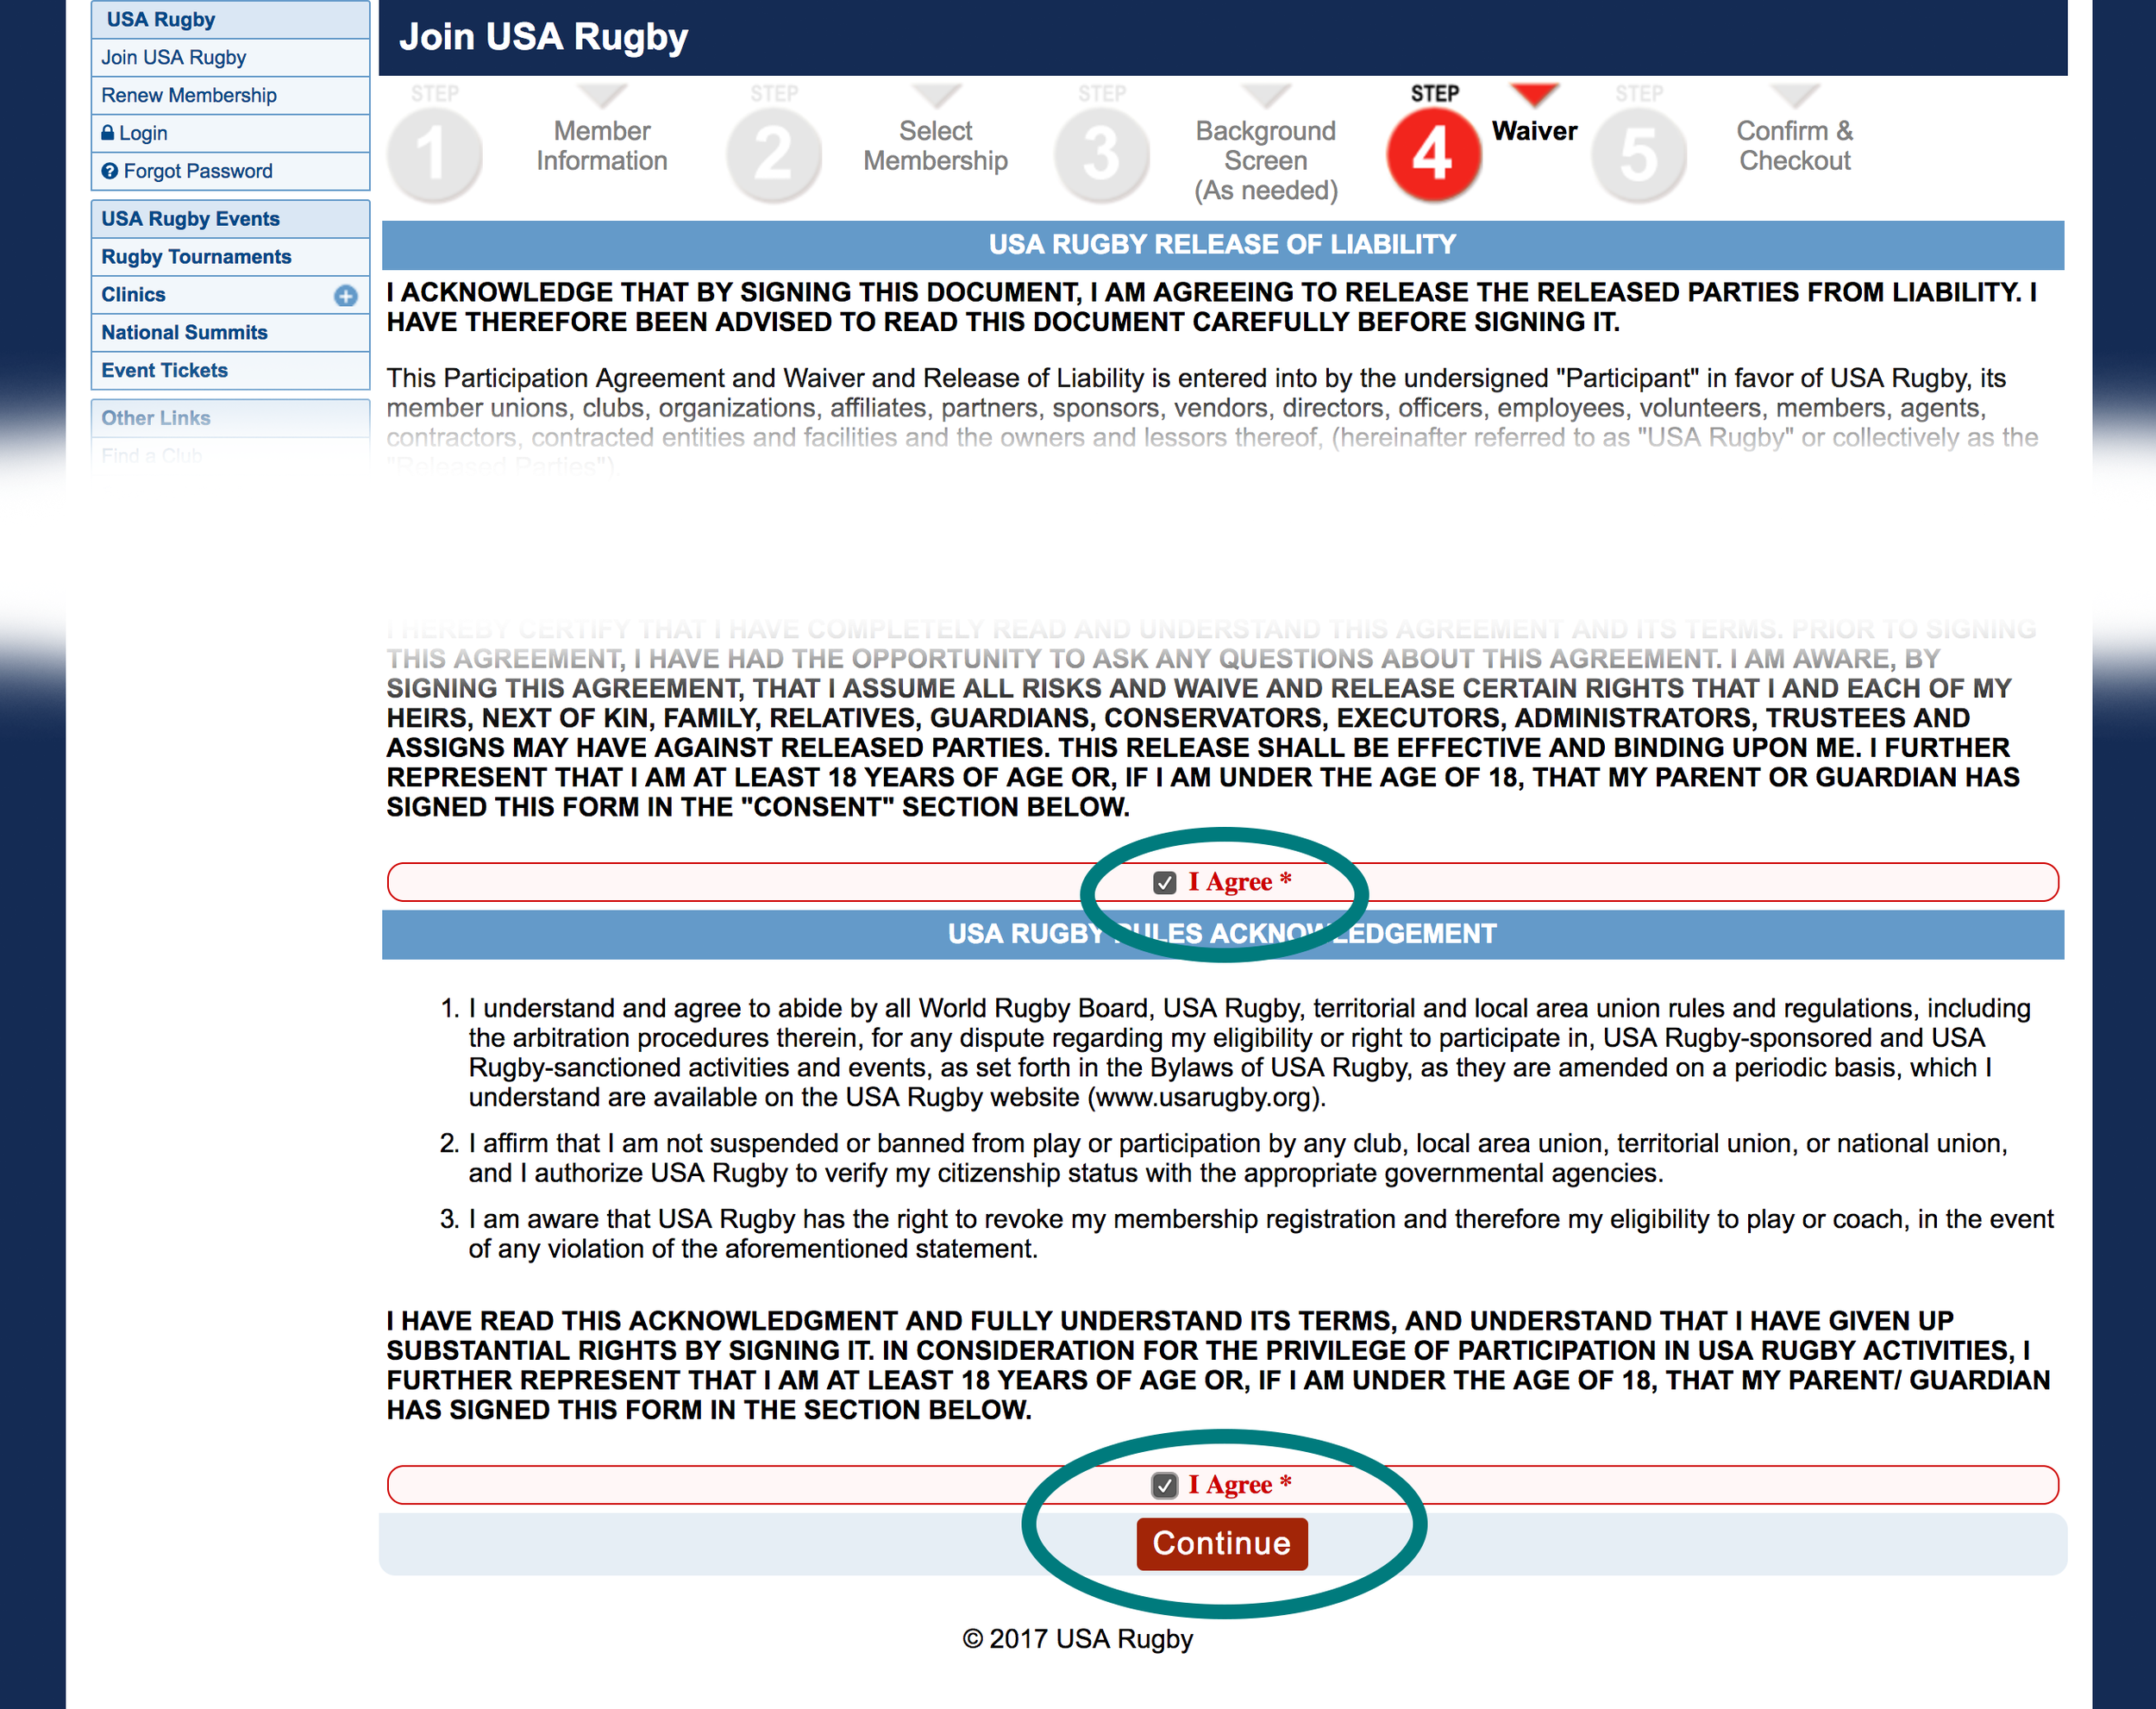Select the Background Screen step label
This screenshot has height=1709, width=2156.
point(1266,160)
